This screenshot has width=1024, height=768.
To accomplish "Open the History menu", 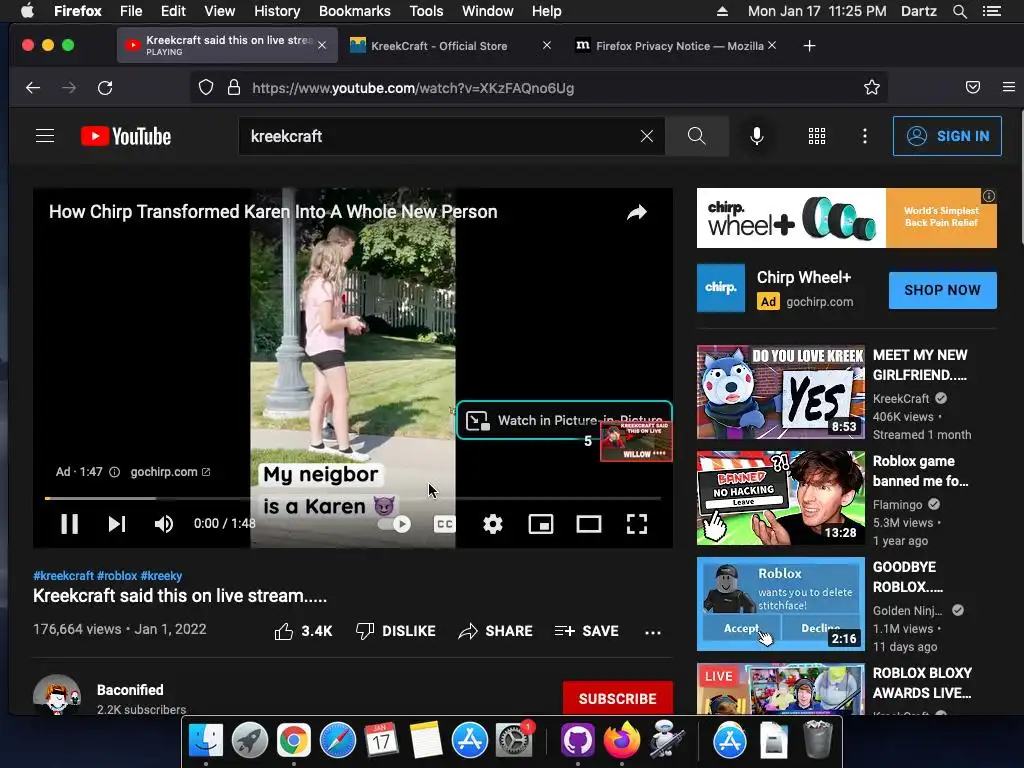I will pyautogui.click(x=277, y=11).
